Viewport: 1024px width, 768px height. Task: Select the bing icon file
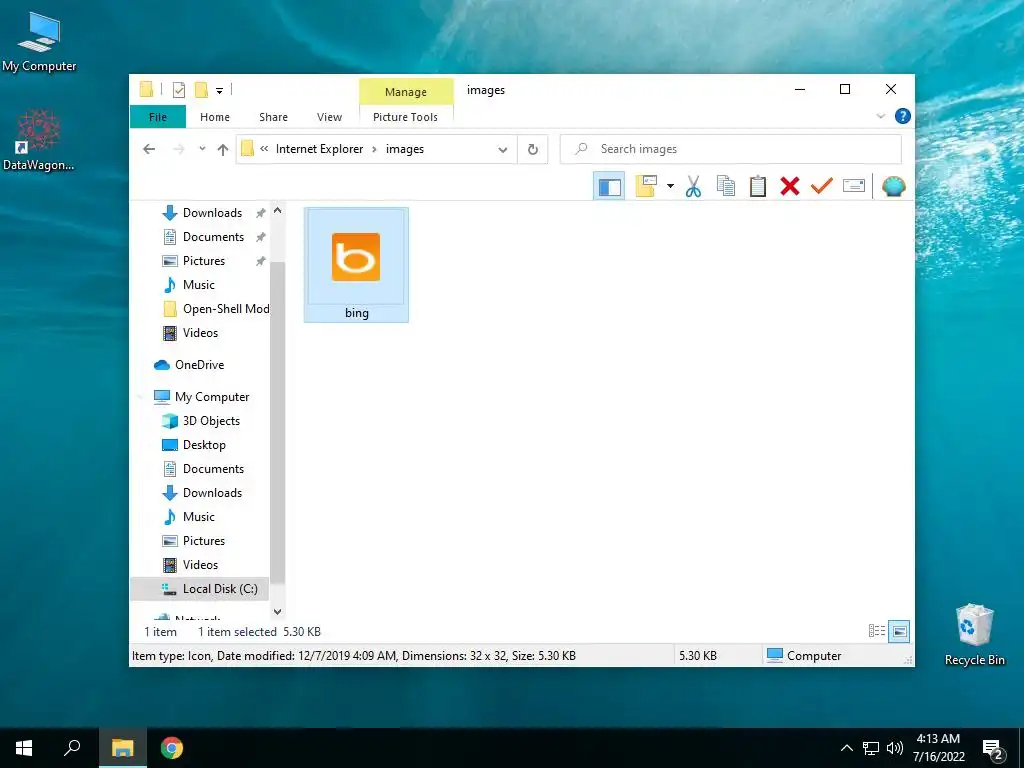point(356,264)
